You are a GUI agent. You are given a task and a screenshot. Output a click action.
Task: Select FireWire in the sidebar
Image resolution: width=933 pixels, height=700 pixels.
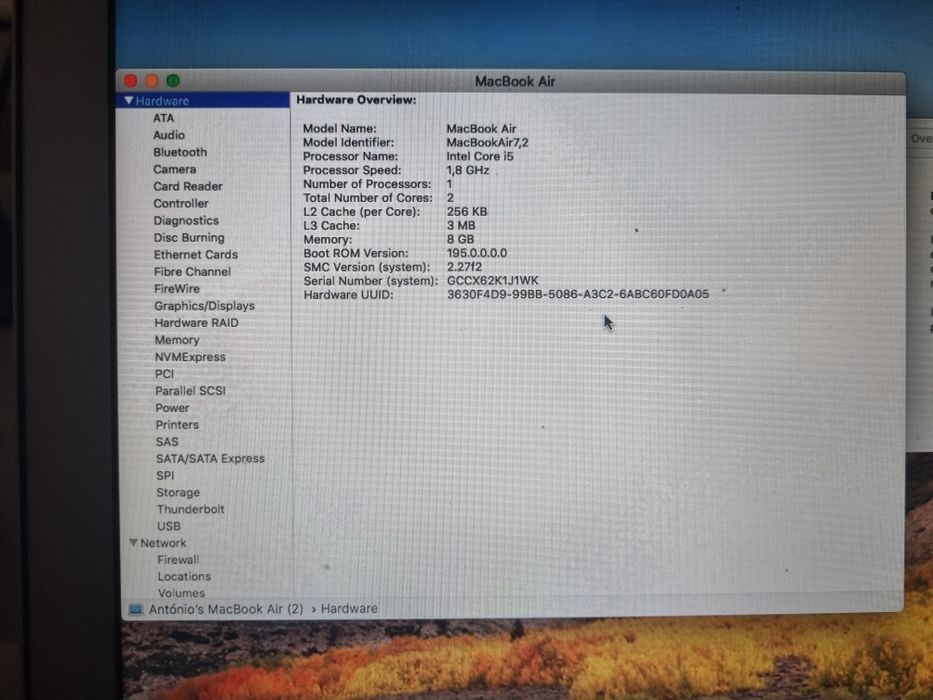tap(177, 289)
